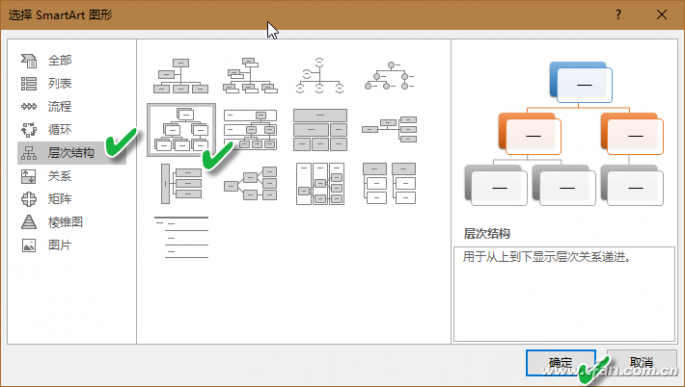The height and width of the screenshot is (387, 685).
Task: Click the description text 用于从上到下显示层次关系递进
Action: (x=547, y=257)
